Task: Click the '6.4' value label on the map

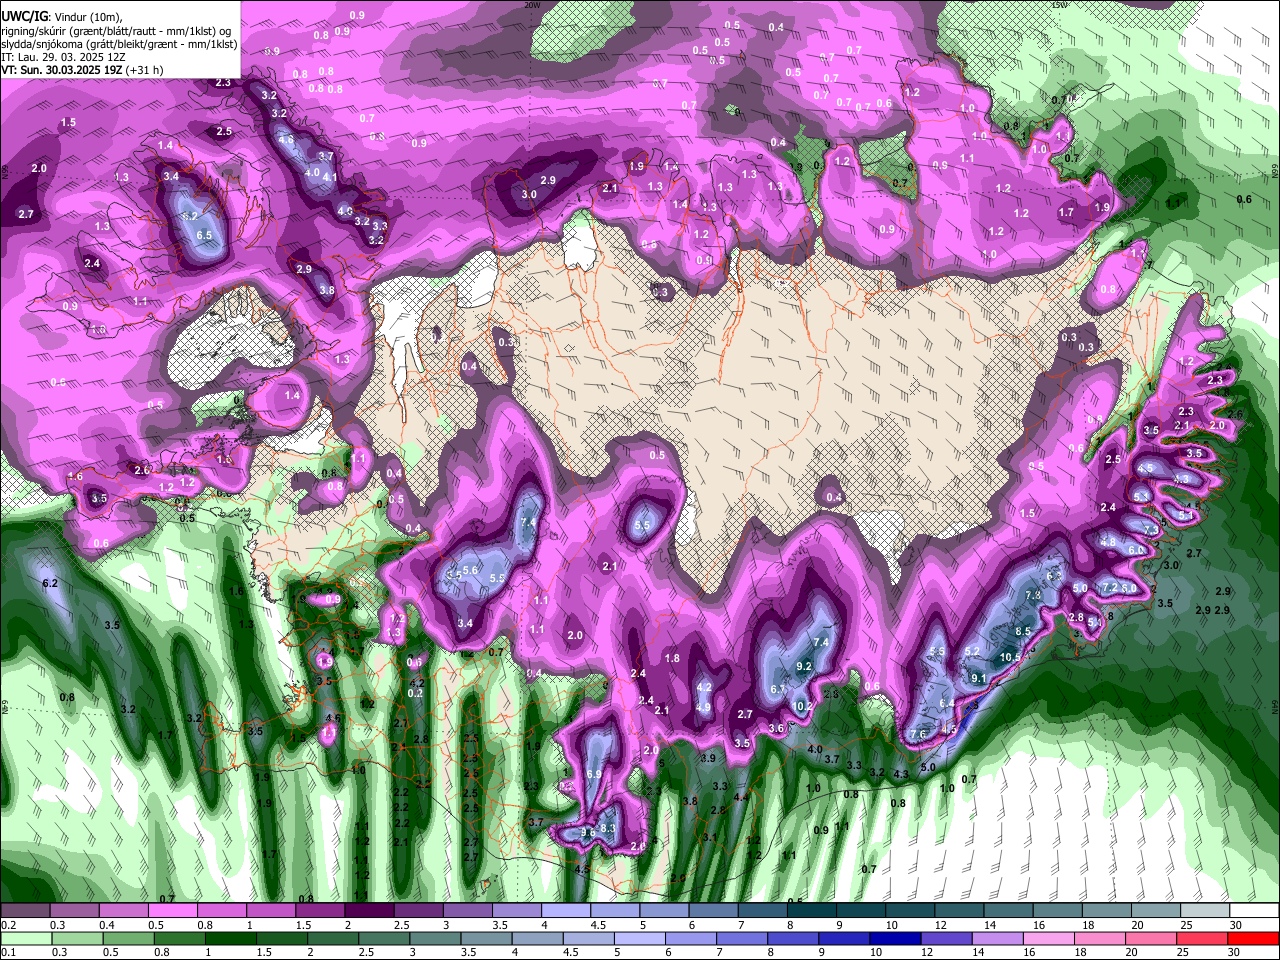Action: coord(947,703)
